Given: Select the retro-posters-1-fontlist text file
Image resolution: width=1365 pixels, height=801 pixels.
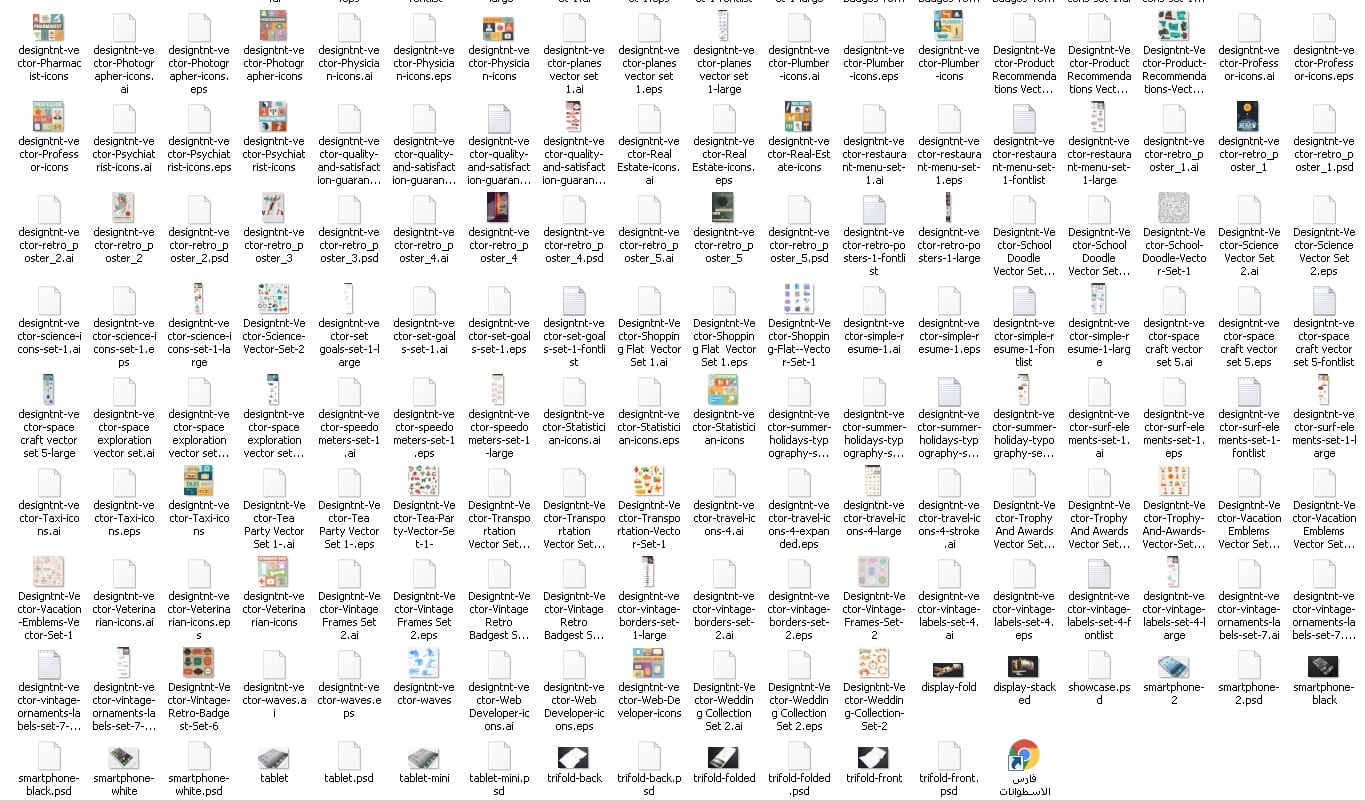Looking at the screenshot, I should click(874, 209).
